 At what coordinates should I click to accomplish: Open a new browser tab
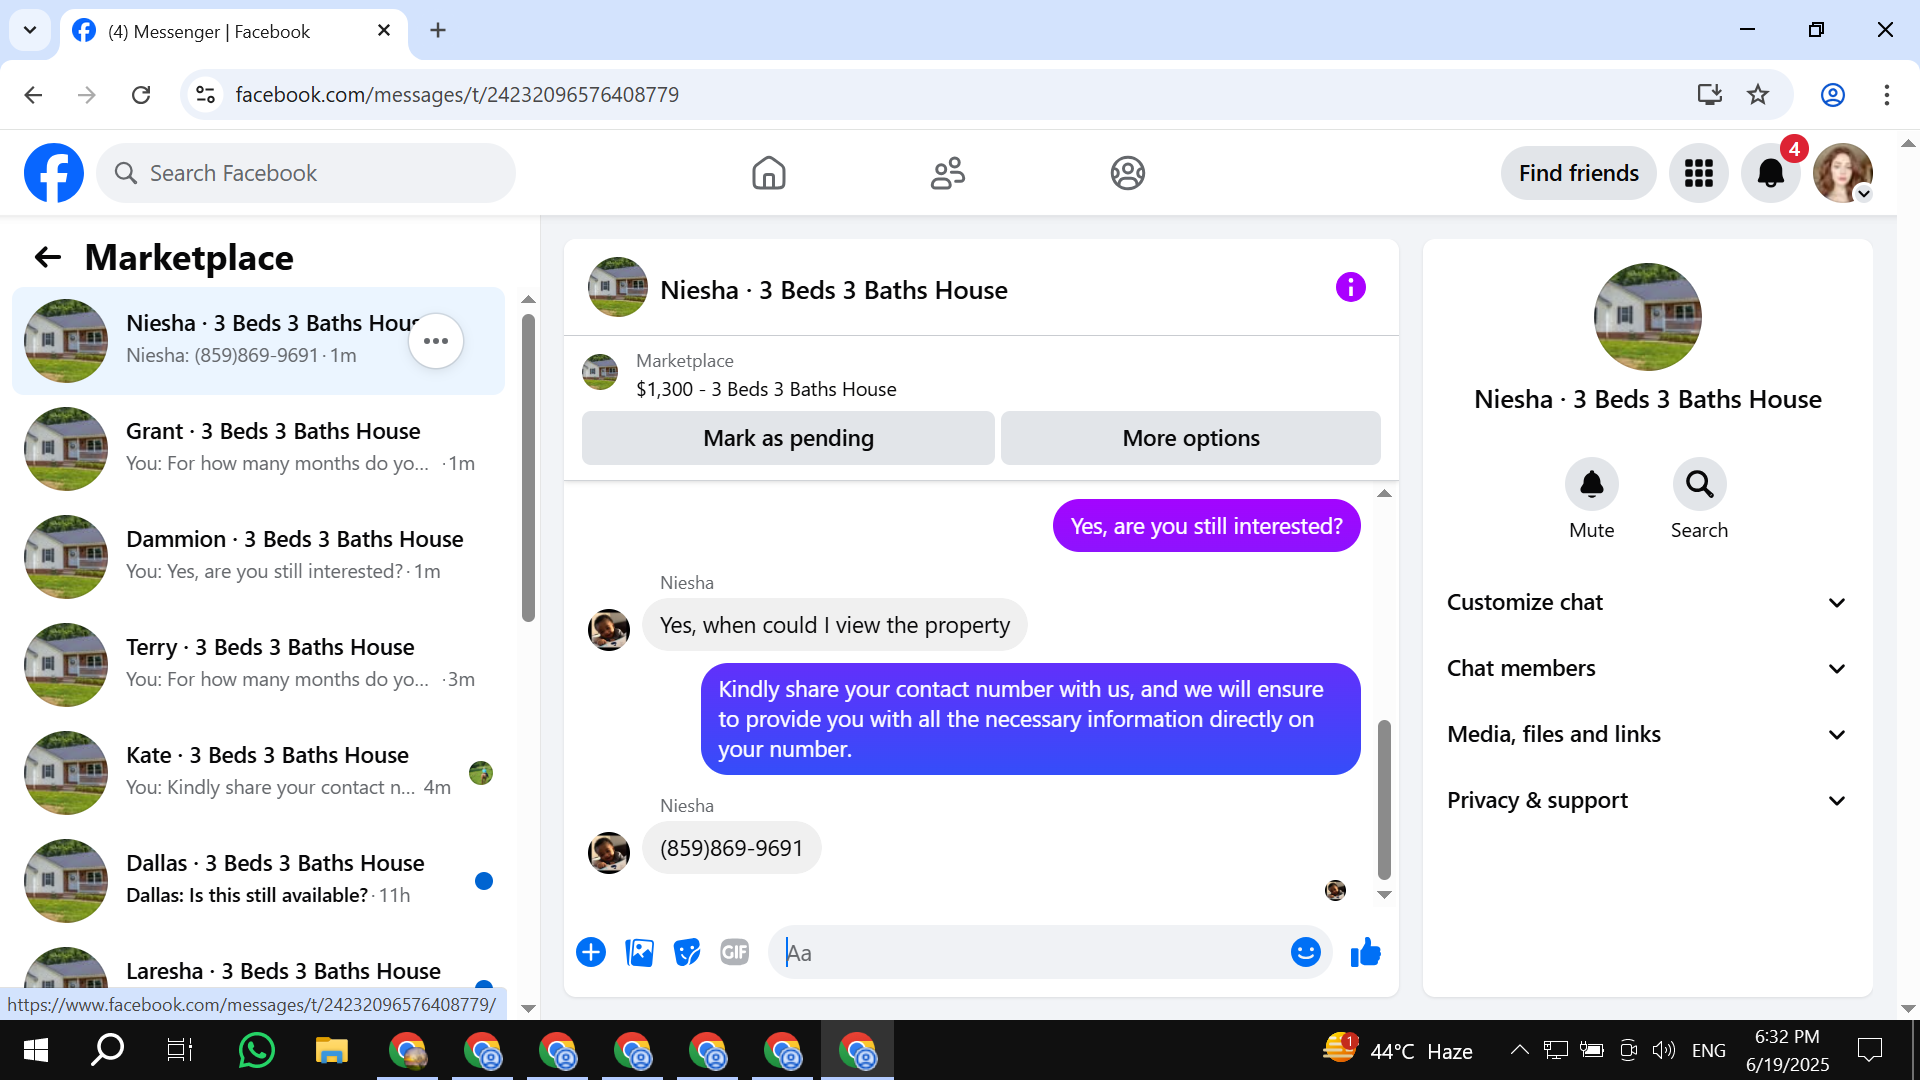pos(438,30)
